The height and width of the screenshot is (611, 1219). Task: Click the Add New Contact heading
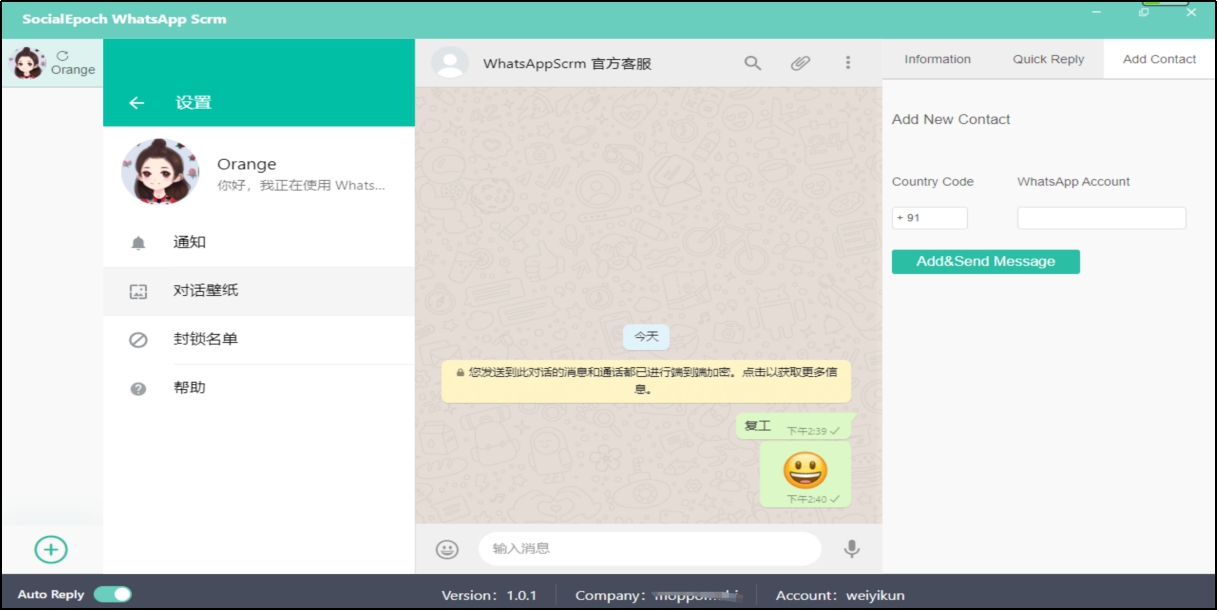(951, 119)
